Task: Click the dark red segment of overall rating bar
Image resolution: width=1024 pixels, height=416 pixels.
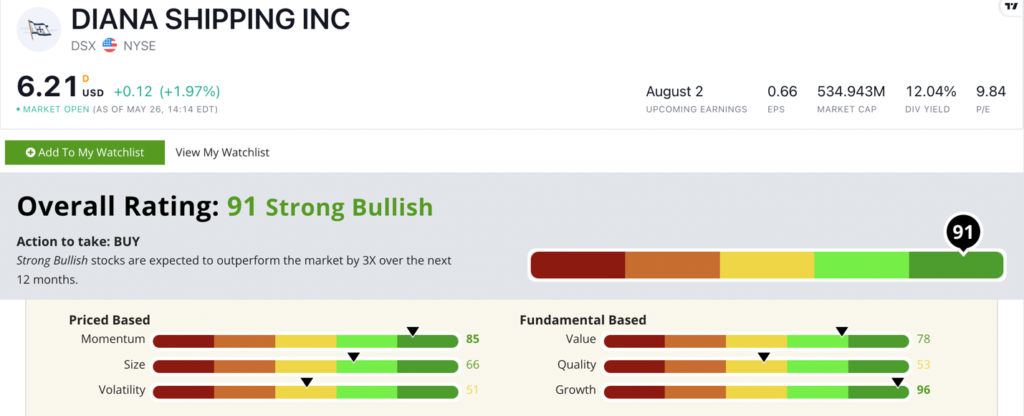Action: [577, 265]
